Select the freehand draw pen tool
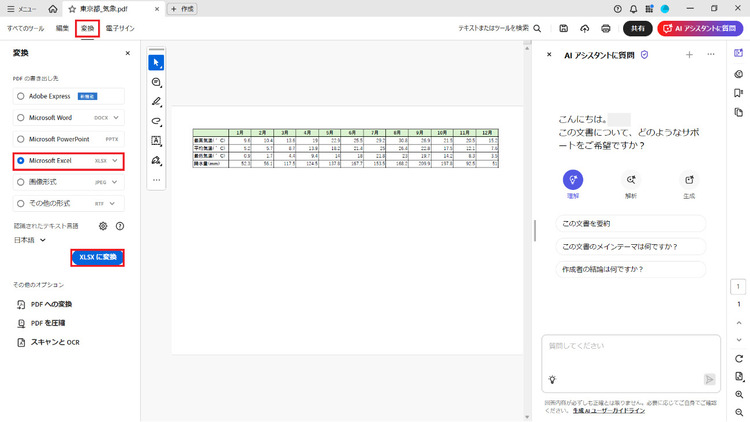The image size is (750, 422). (156, 102)
